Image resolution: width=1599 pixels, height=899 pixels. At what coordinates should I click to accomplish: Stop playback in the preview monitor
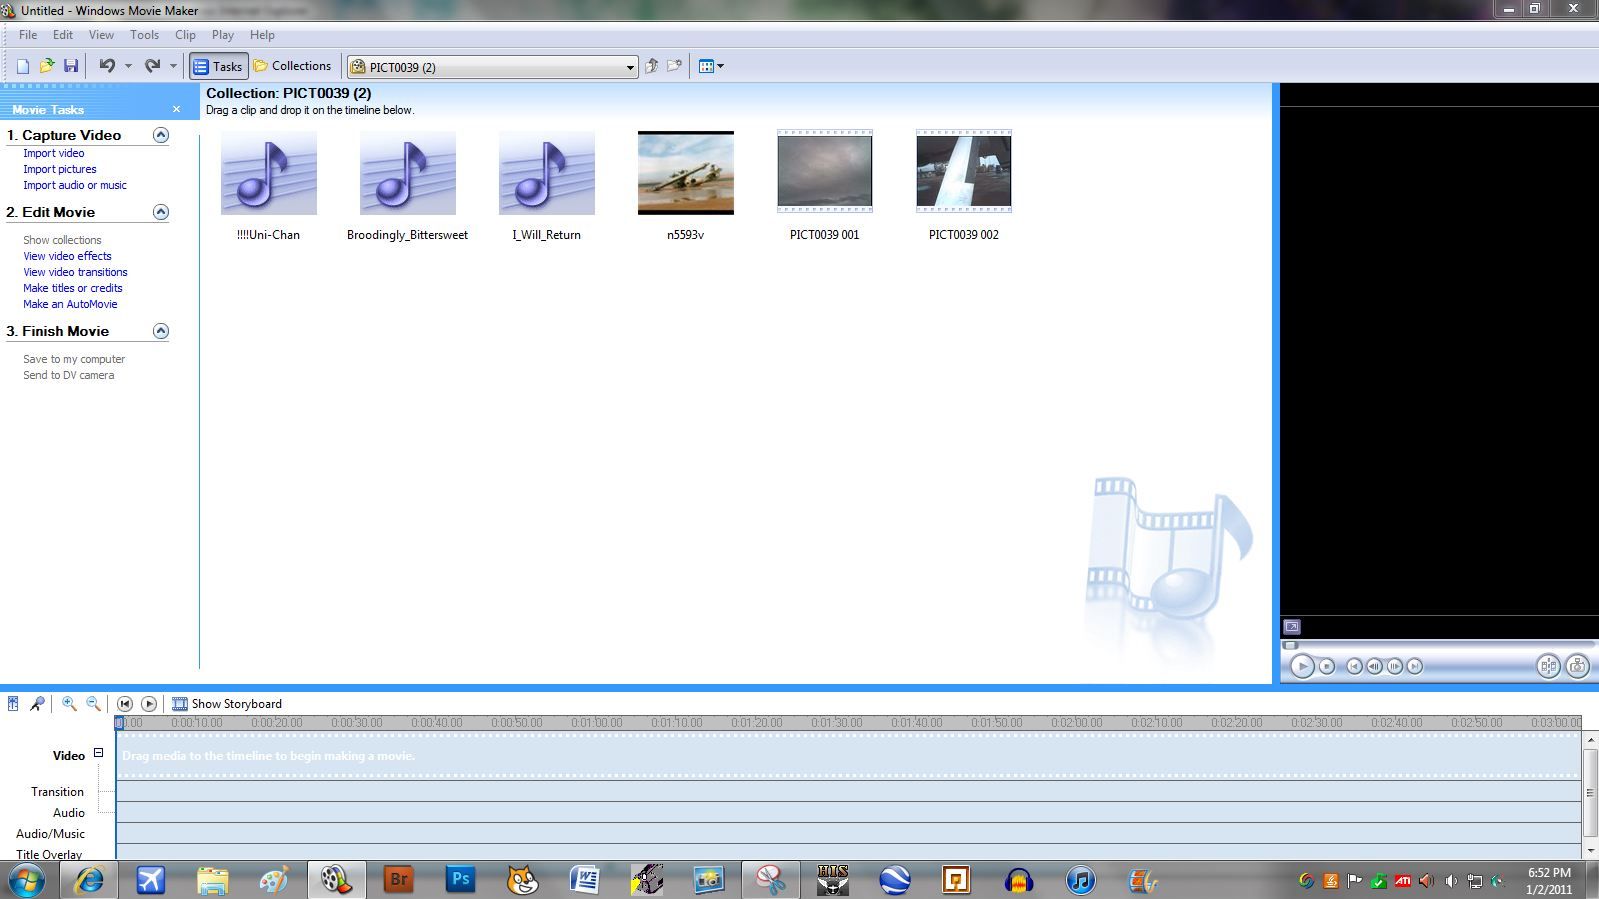tap(1327, 666)
